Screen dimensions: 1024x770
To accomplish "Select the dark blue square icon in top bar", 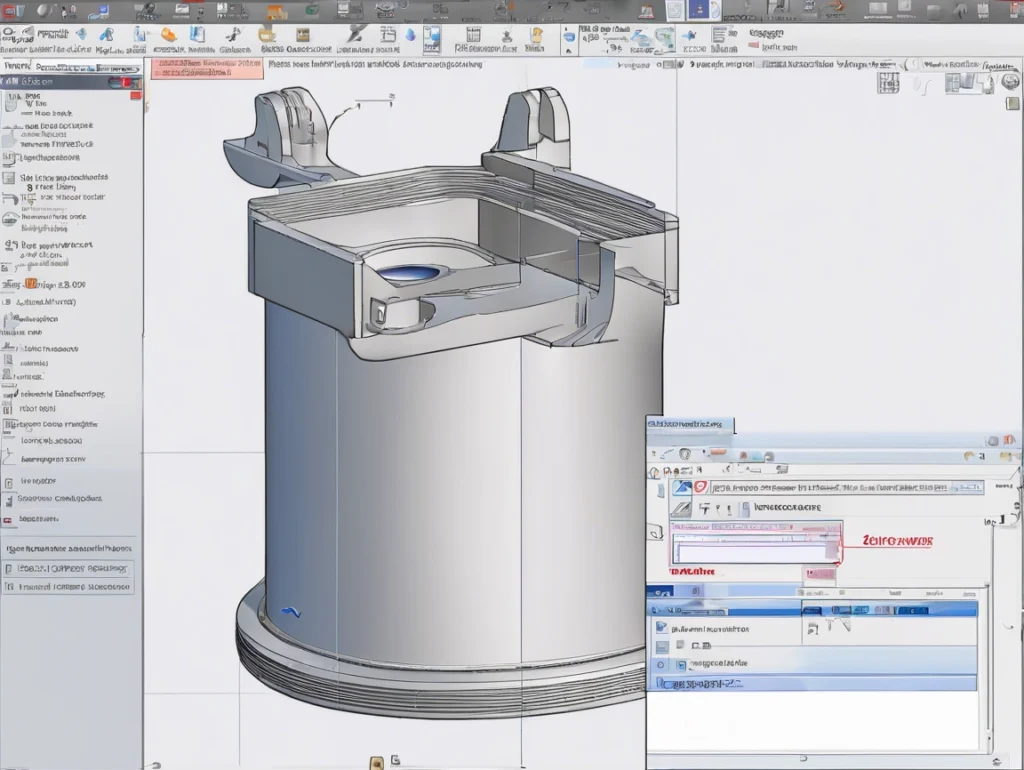I will click(699, 10).
